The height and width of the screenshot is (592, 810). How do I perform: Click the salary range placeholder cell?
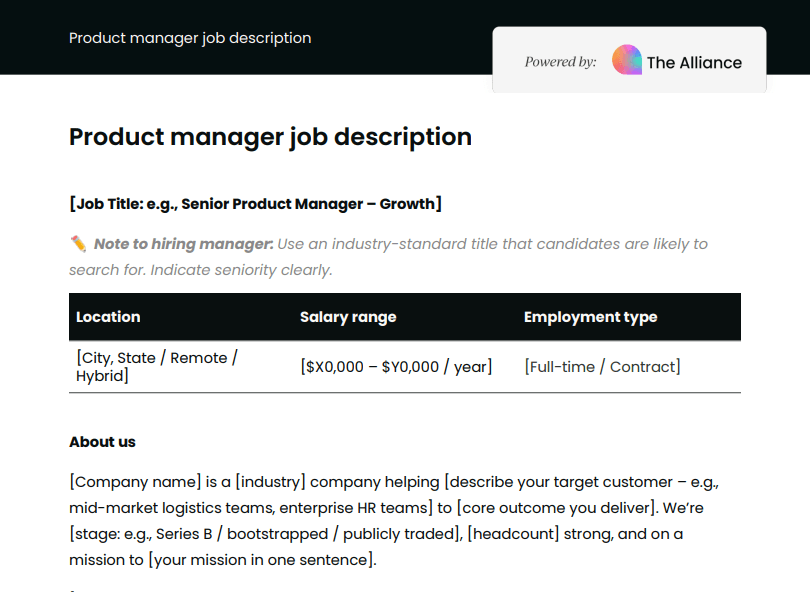click(x=396, y=367)
